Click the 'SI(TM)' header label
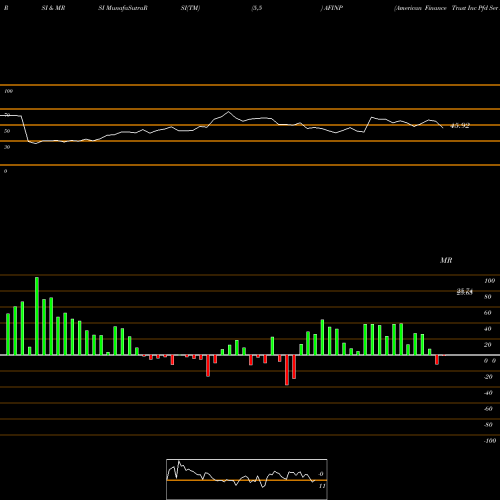The image size is (500, 500). pyautogui.click(x=190, y=8)
